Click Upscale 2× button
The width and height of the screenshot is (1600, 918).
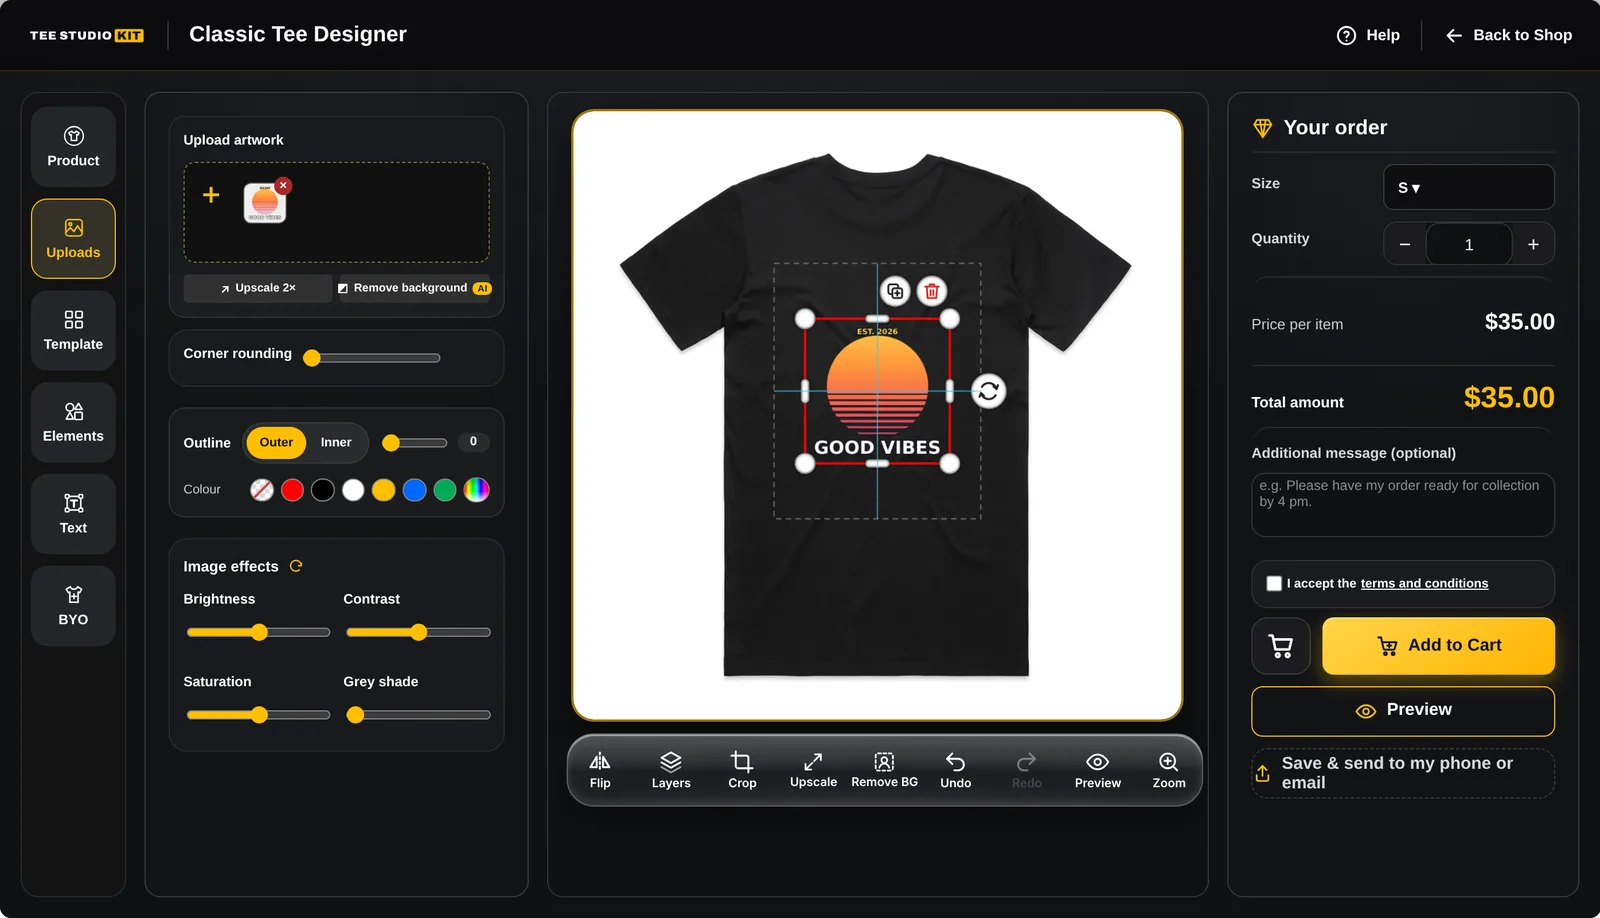tap(258, 288)
